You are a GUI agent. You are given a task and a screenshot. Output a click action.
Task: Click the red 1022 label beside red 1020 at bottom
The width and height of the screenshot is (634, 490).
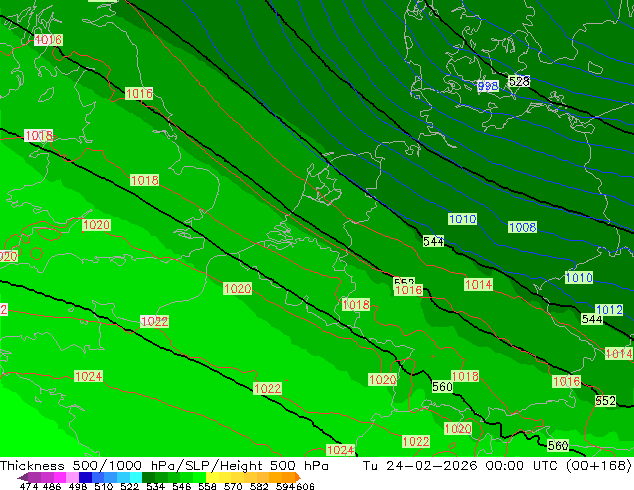[x=416, y=442]
